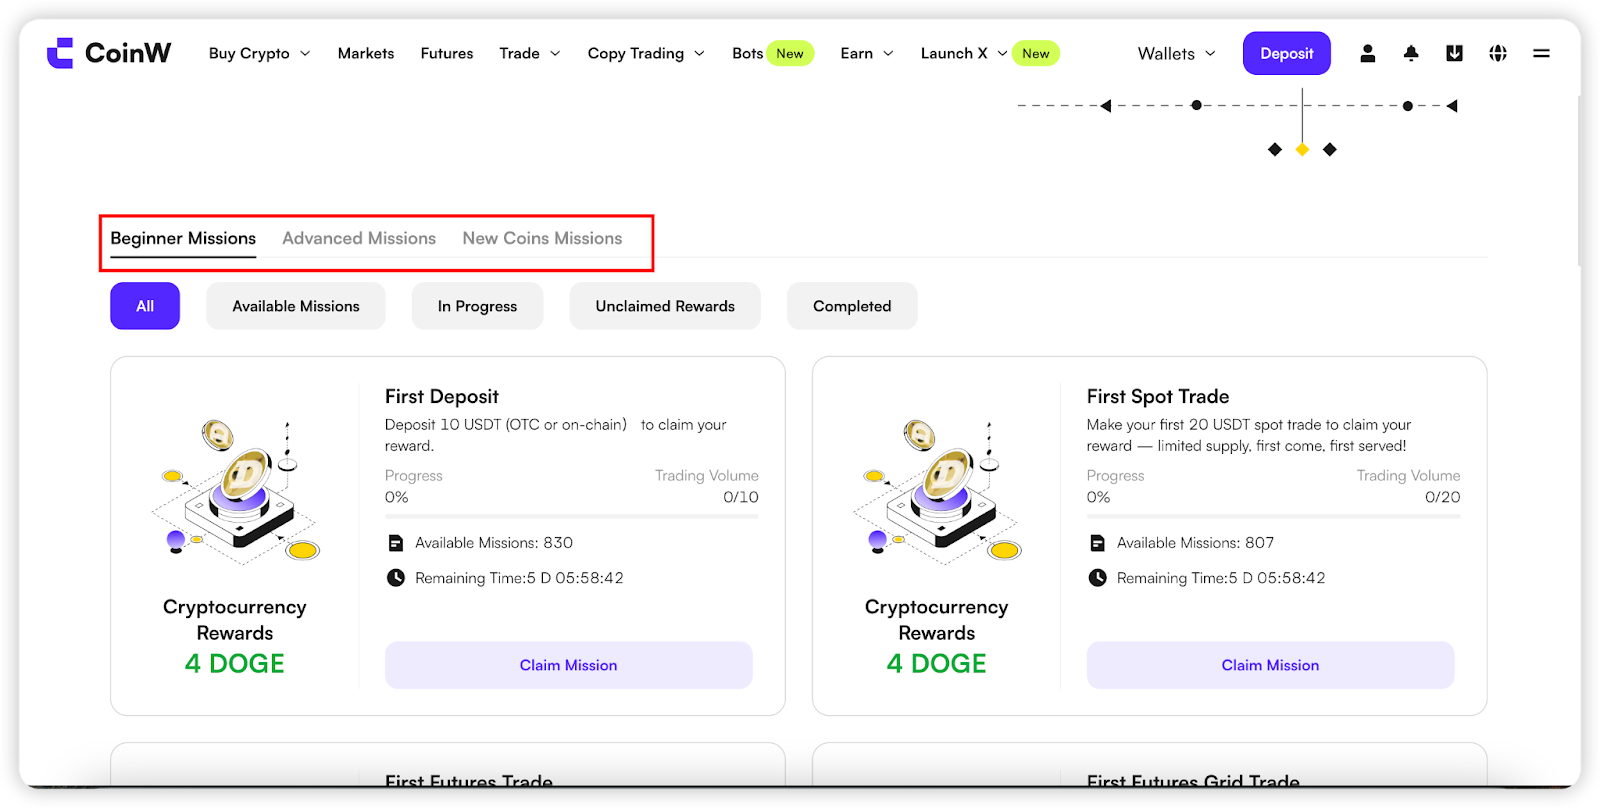Click the 0/20 trading volume value
The width and height of the screenshot is (1600, 808).
pyautogui.click(x=1443, y=497)
